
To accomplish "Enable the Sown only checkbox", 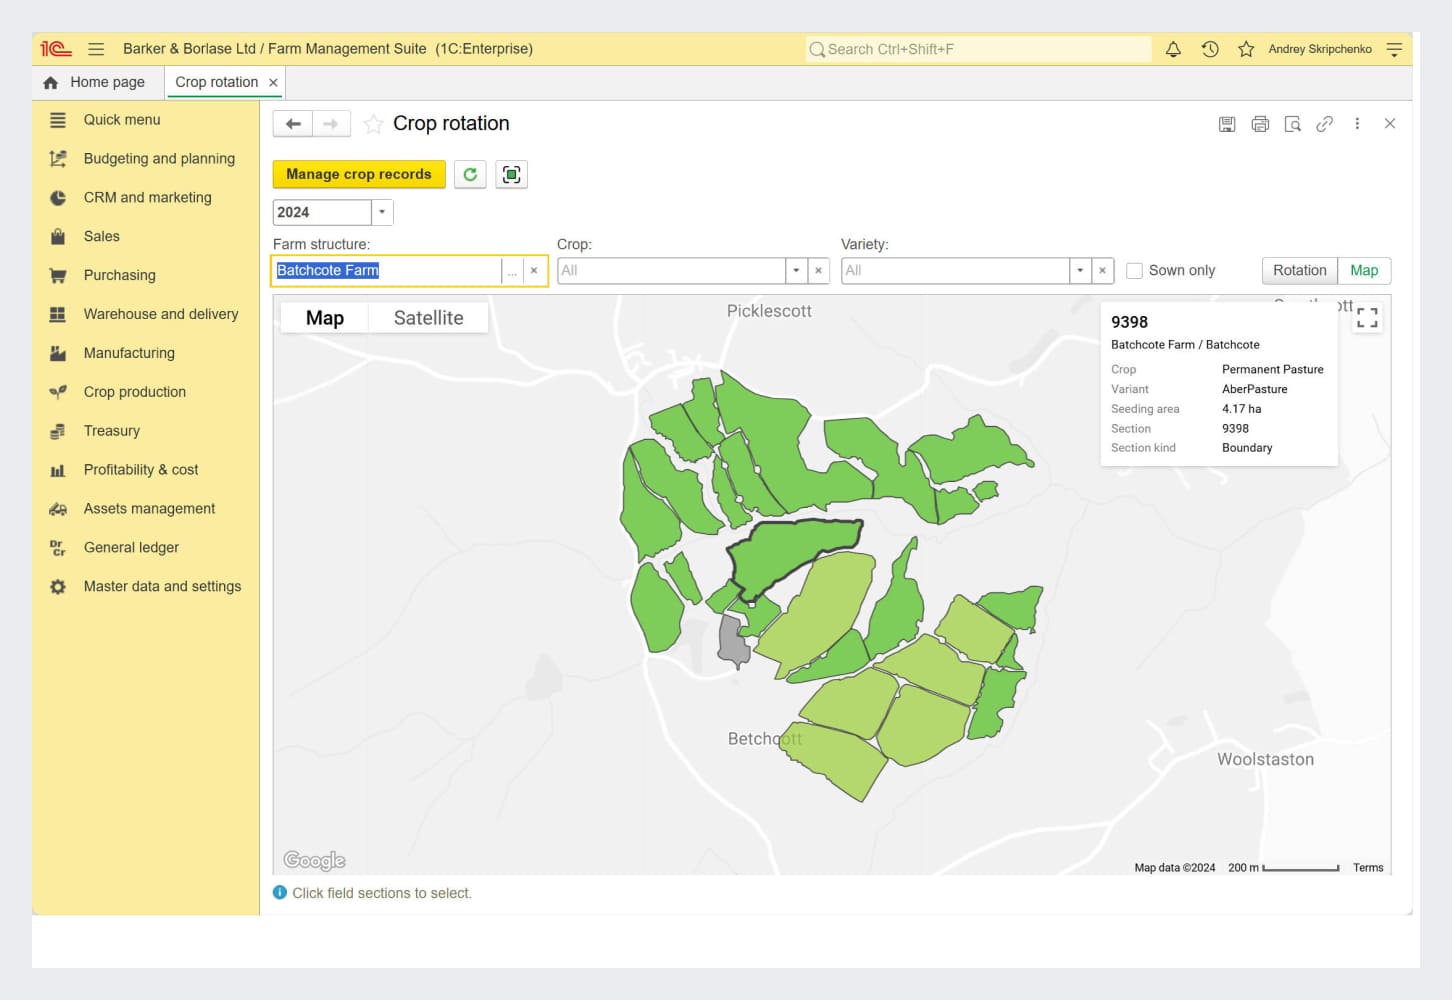I will (x=1134, y=271).
